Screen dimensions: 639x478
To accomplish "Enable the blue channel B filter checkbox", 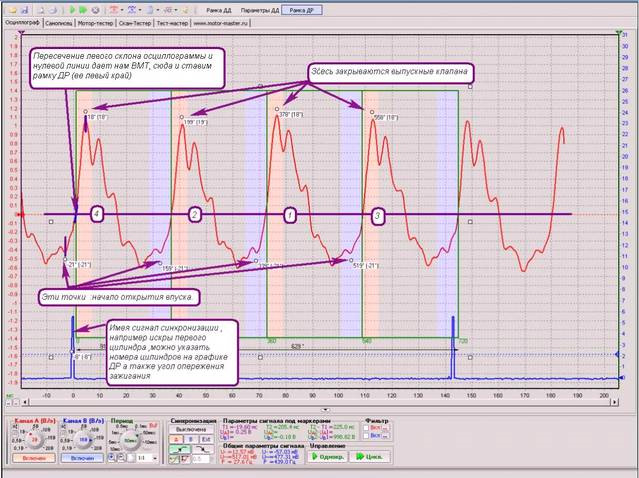I will click(366, 436).
